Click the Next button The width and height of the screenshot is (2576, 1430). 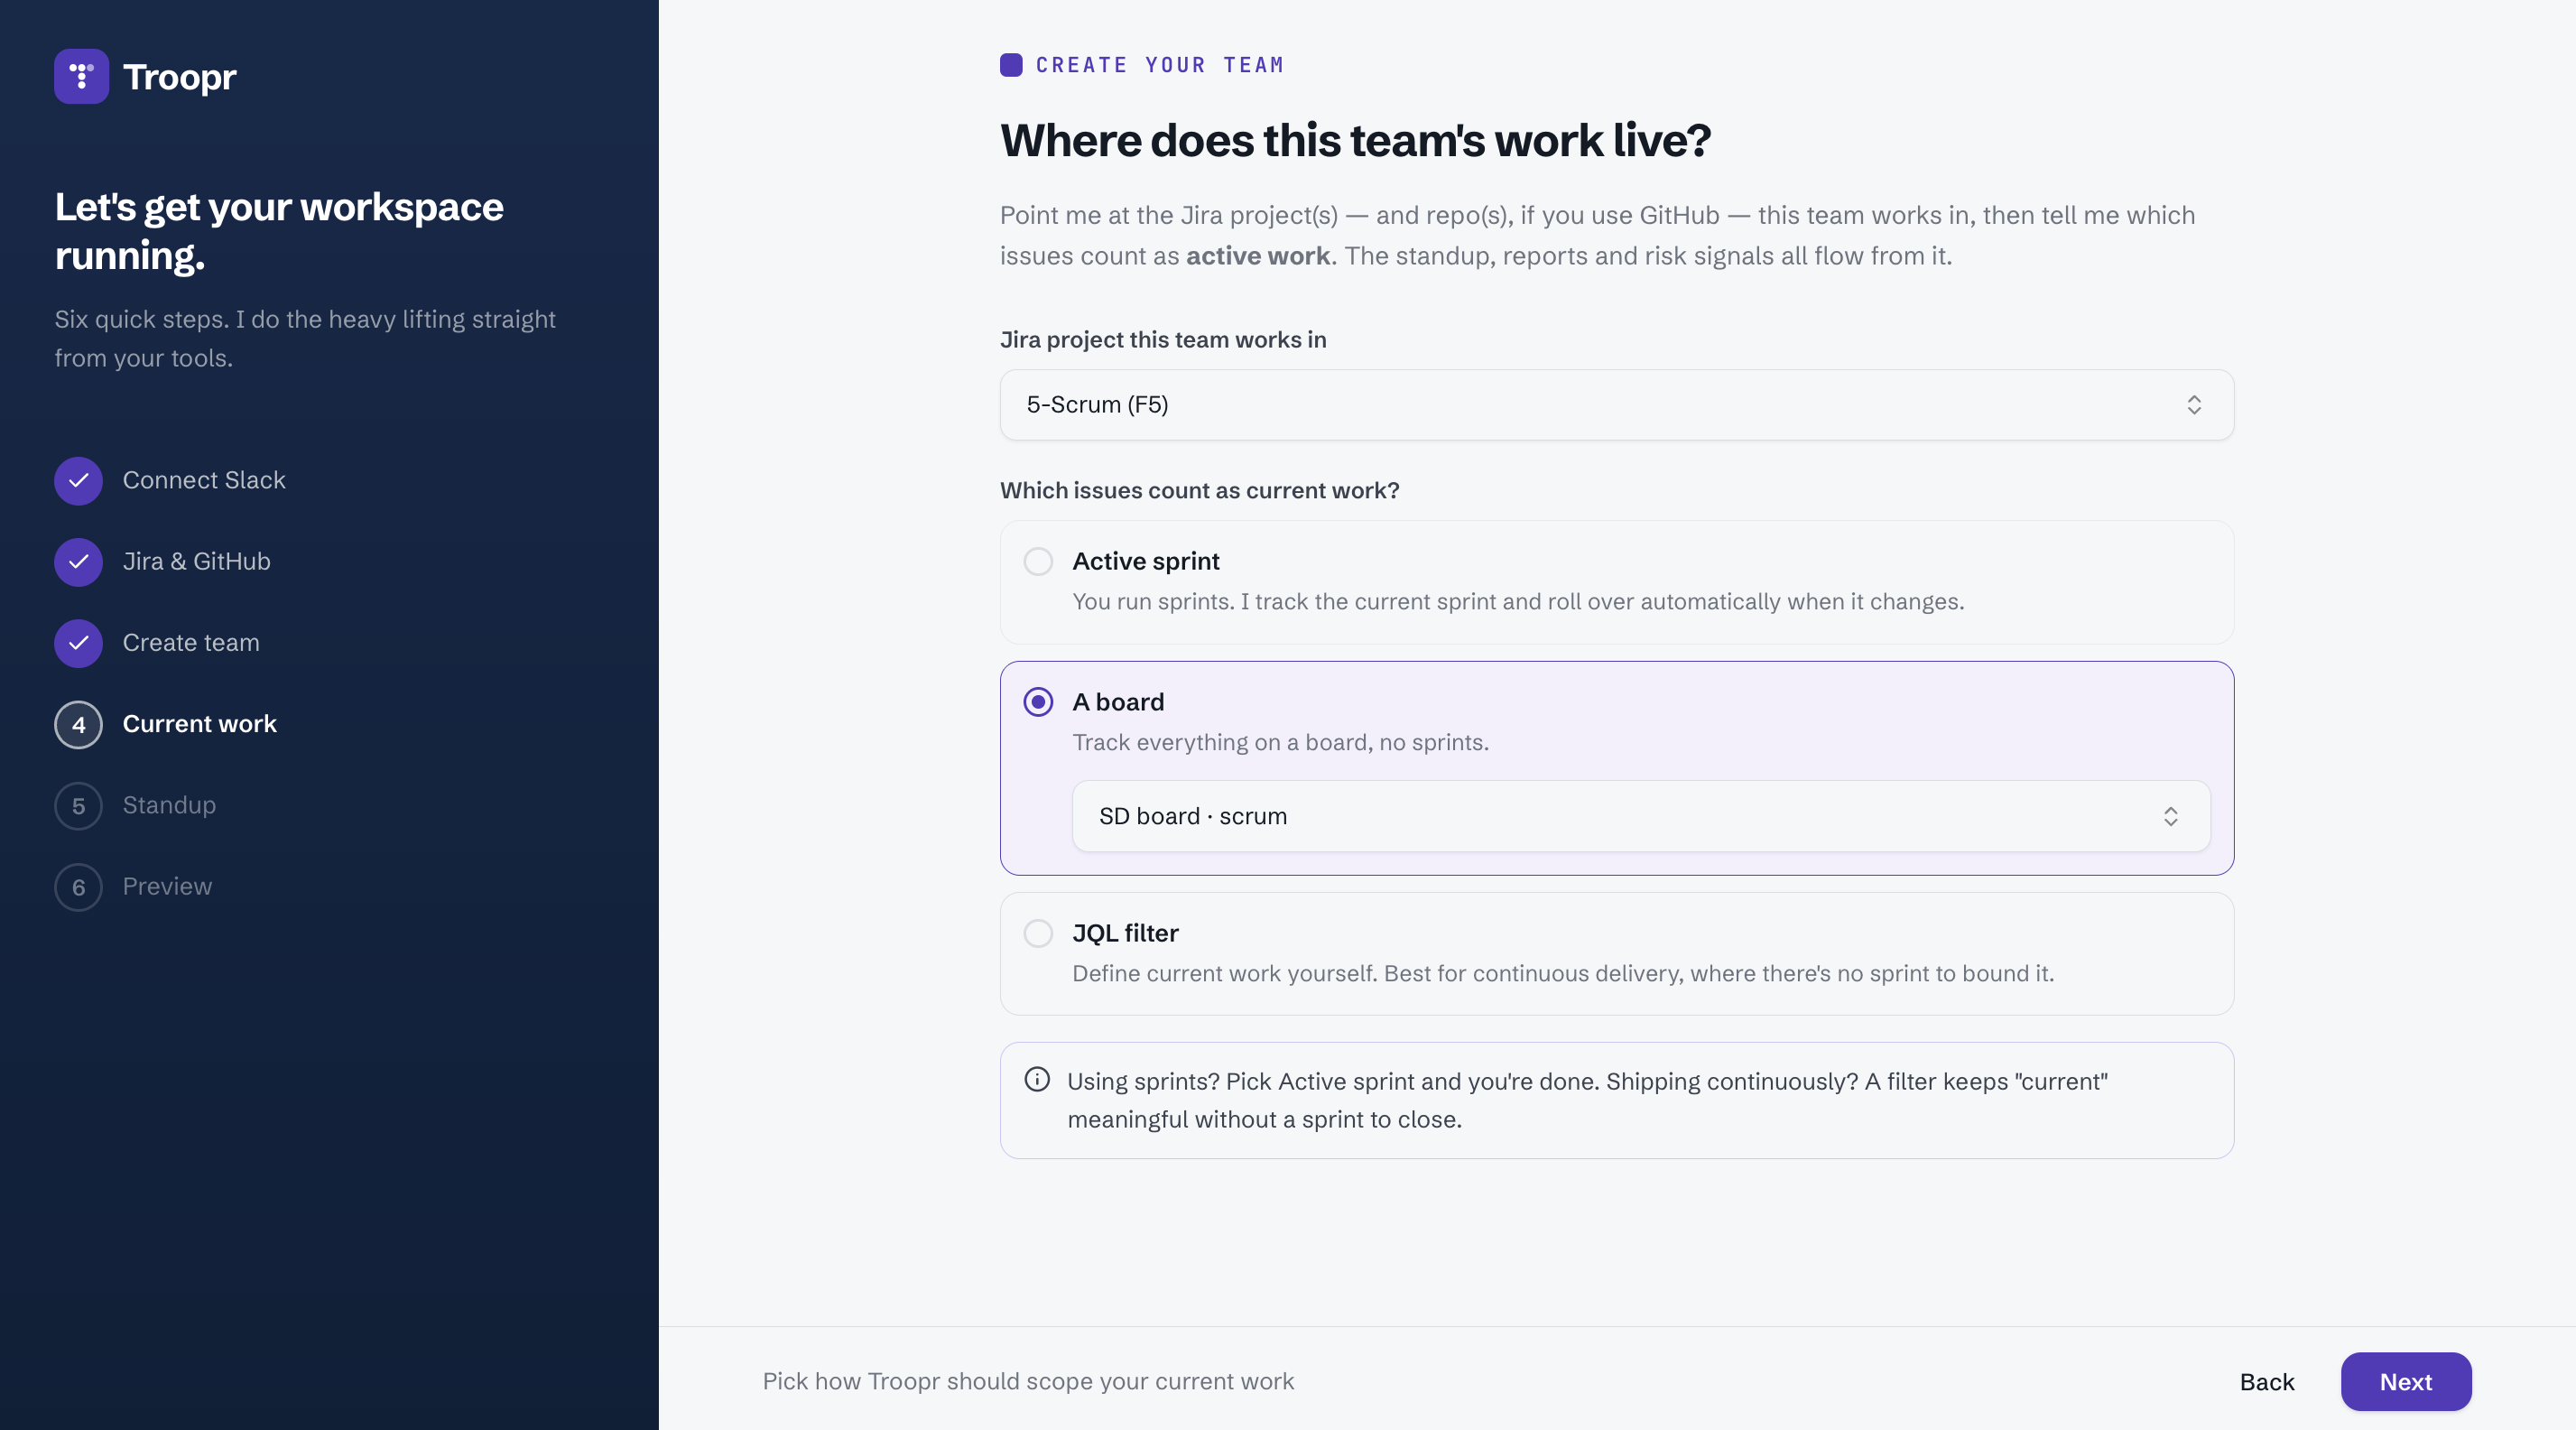point(2405,1382)
